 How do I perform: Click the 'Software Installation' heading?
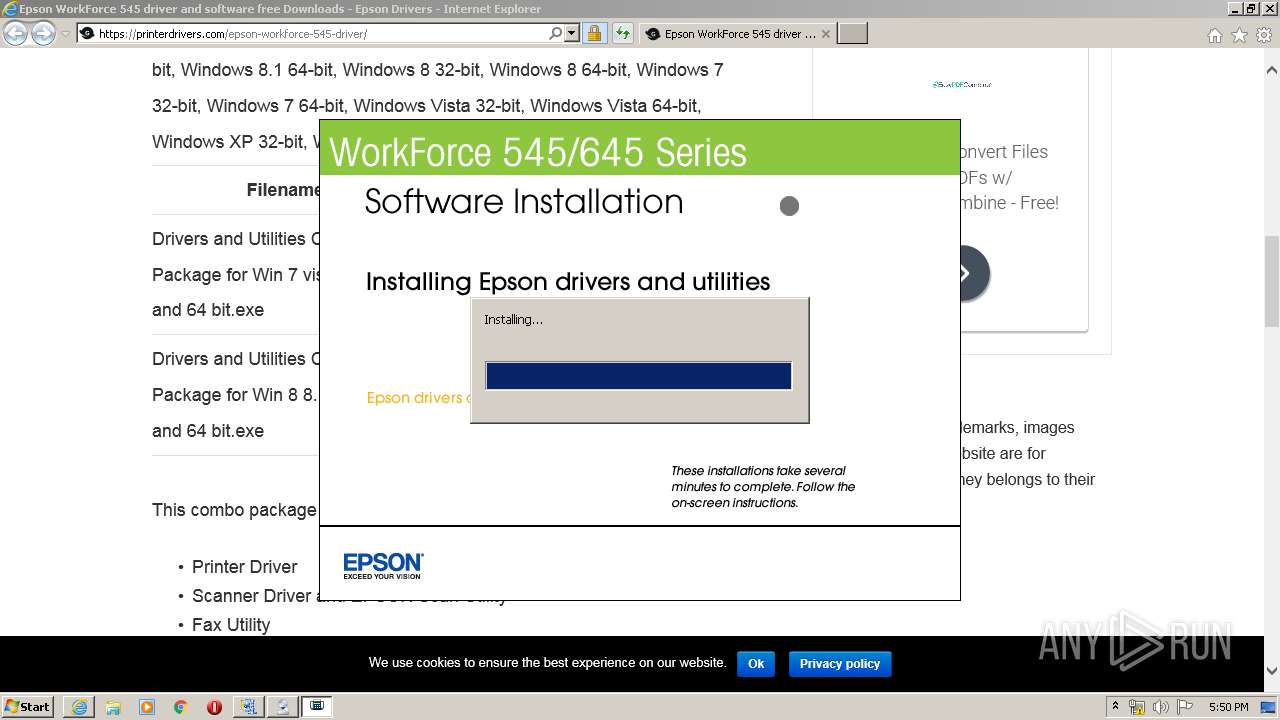pyautogui.click(x=524, y=202)
